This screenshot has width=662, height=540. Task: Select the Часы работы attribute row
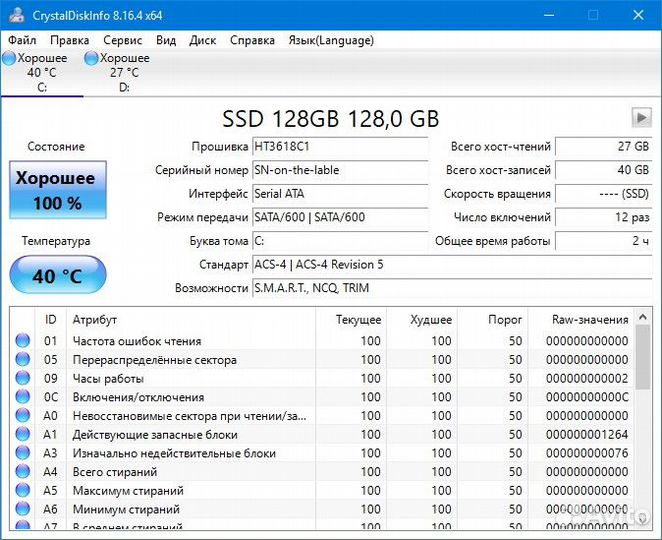coord(322,378)
